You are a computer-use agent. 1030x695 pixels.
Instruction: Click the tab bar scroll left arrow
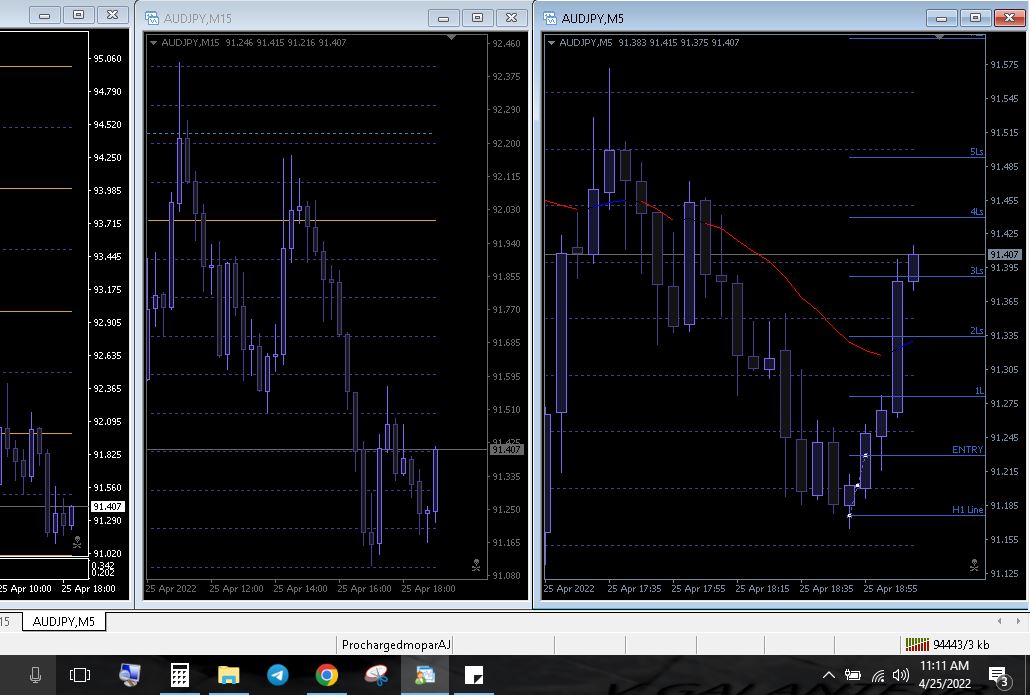click(999, 621)
